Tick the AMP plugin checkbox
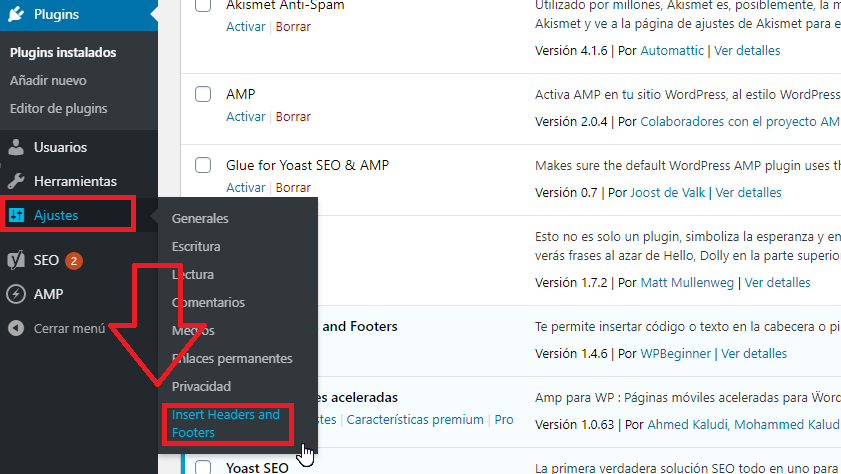841x474 pixels. [x=203, y=94]
